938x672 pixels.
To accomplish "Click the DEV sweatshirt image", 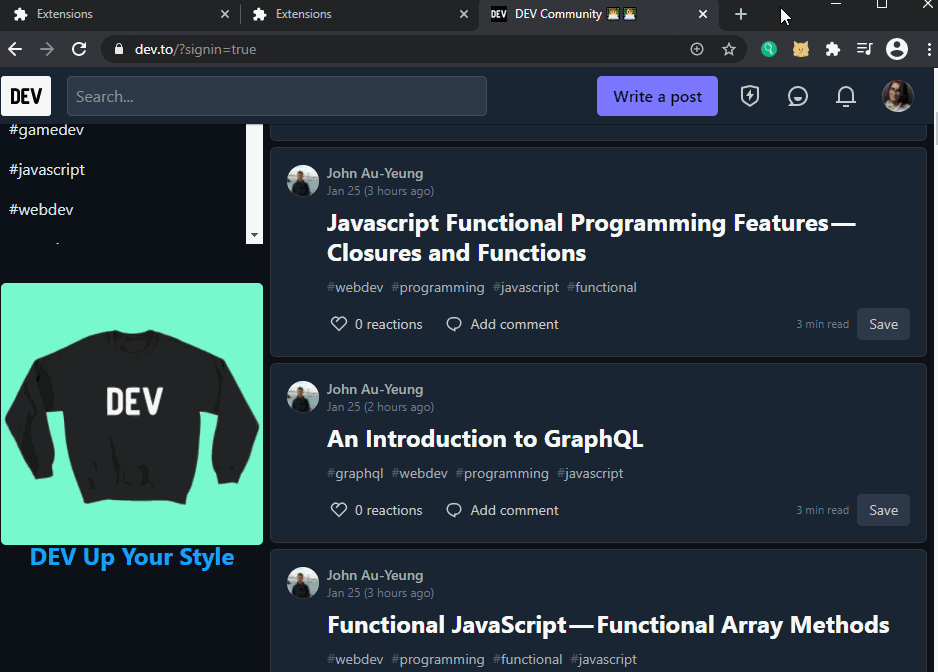I will click(x=132, y=413).
